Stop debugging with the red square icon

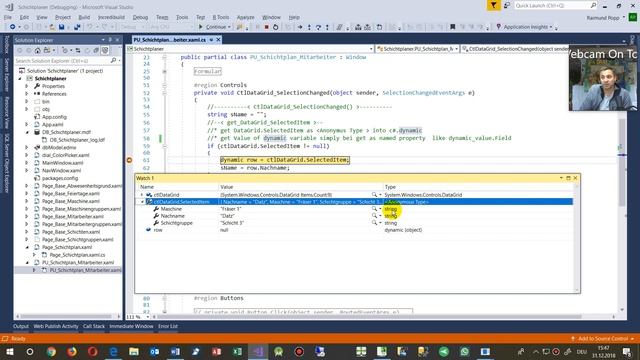267,27
